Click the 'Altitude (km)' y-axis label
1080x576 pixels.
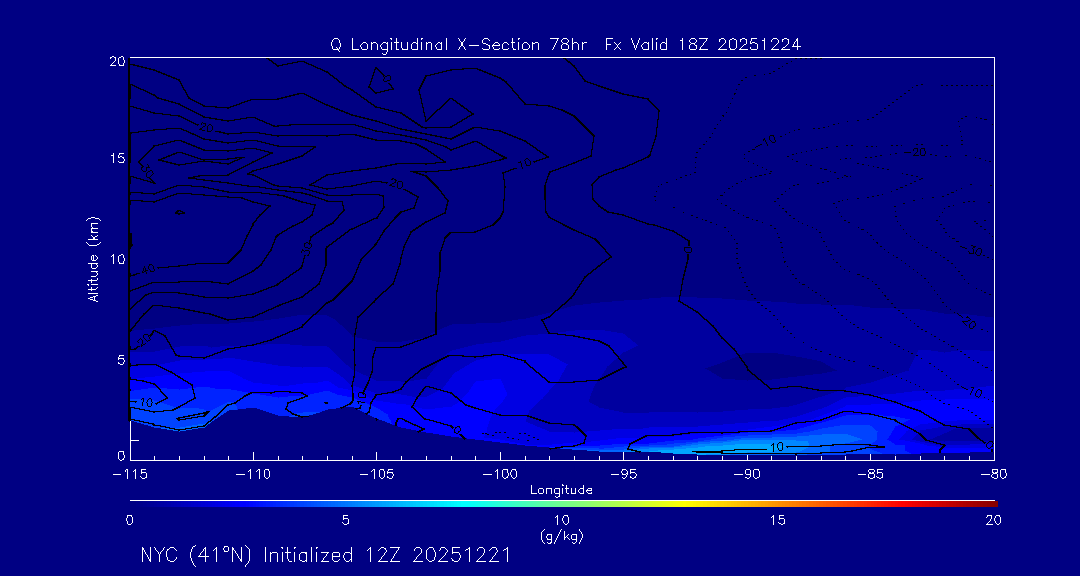[x=93, y=259]
